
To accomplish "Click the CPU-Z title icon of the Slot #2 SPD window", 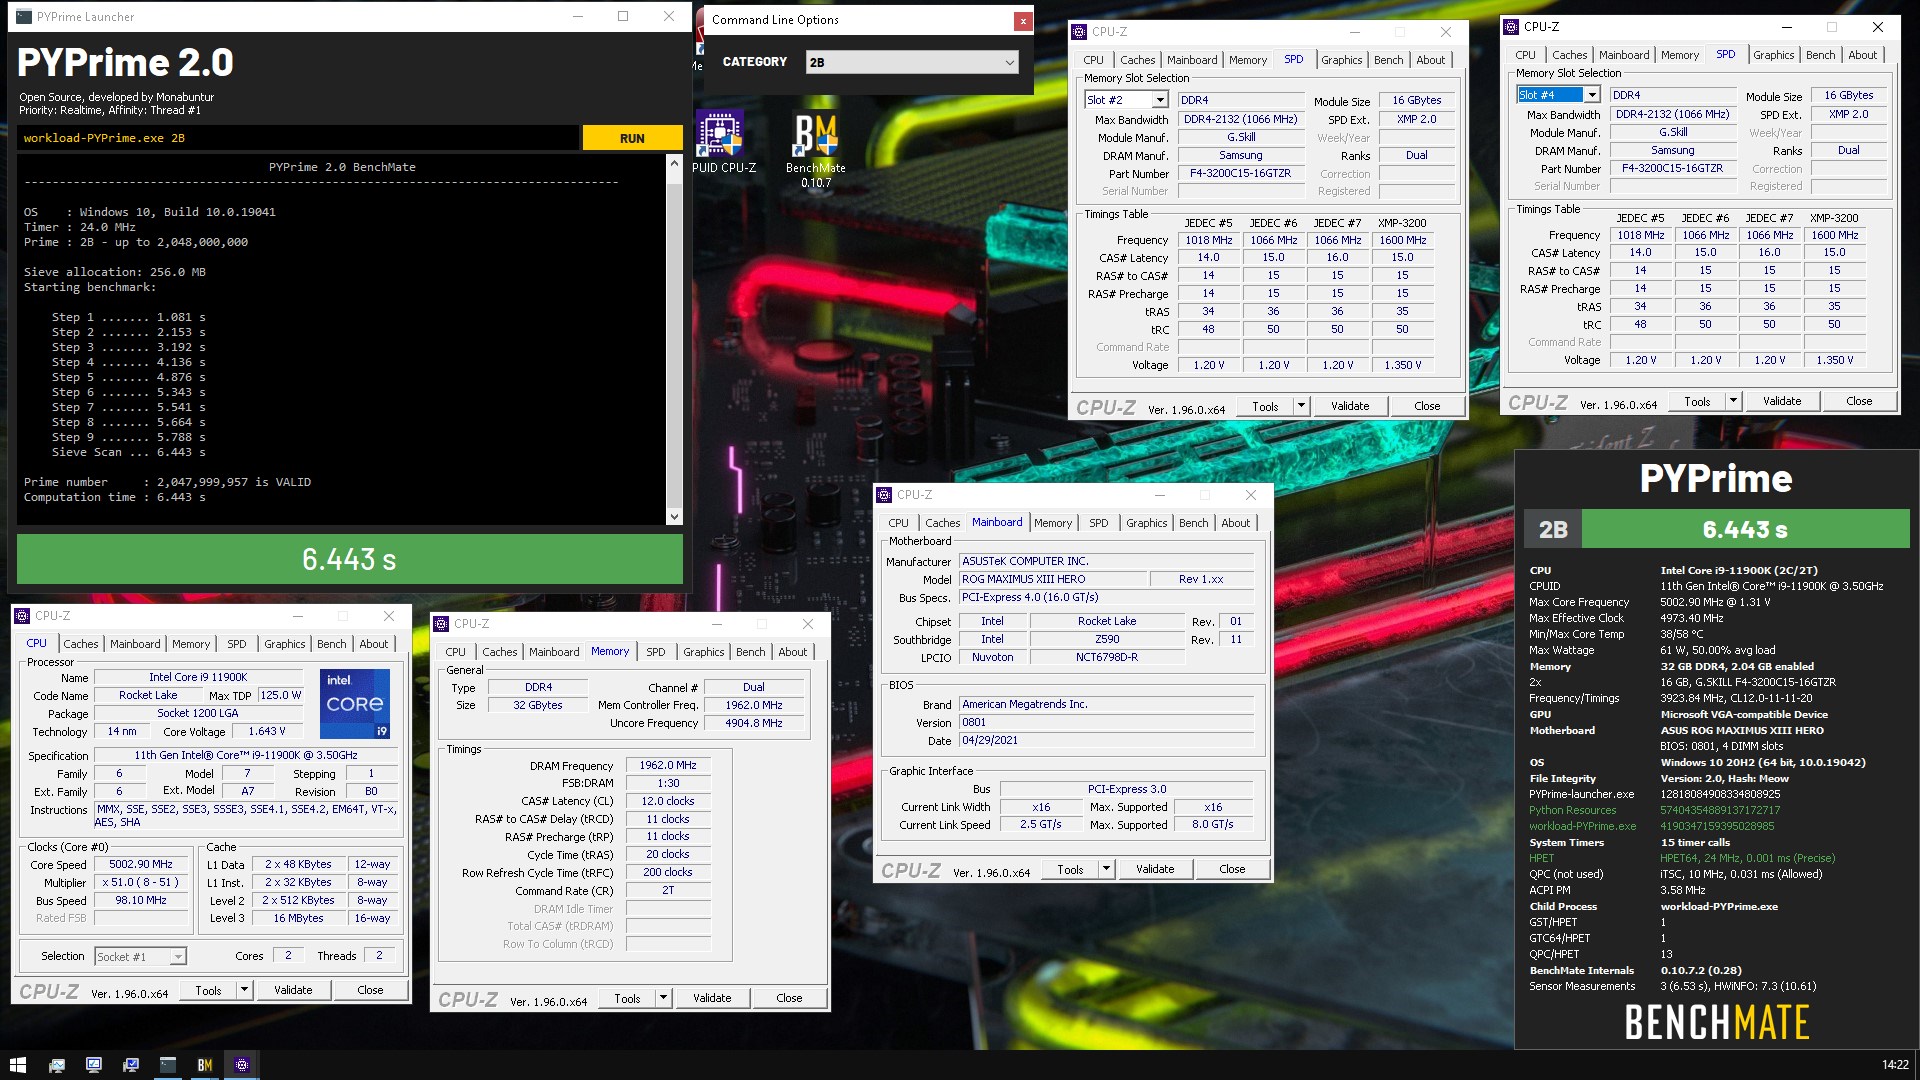I will [x=1079, y=32].
